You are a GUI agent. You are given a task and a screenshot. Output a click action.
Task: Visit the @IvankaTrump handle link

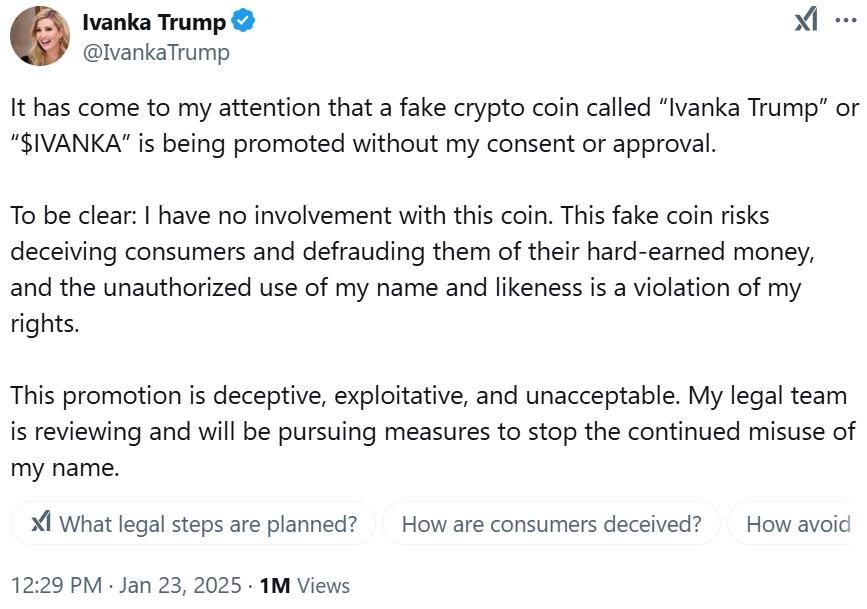155,52
